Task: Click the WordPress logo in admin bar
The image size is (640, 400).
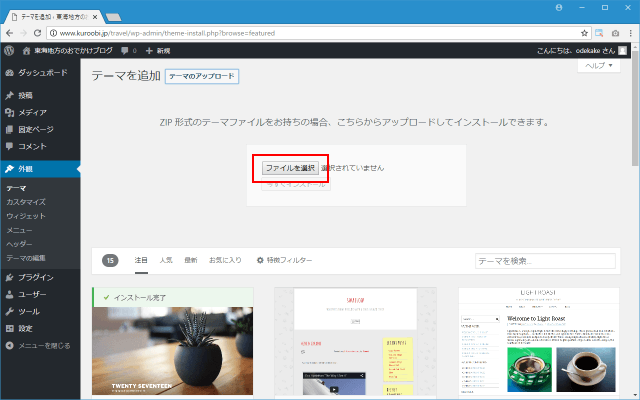Action: pyautogui.click(x=10, y=50)
